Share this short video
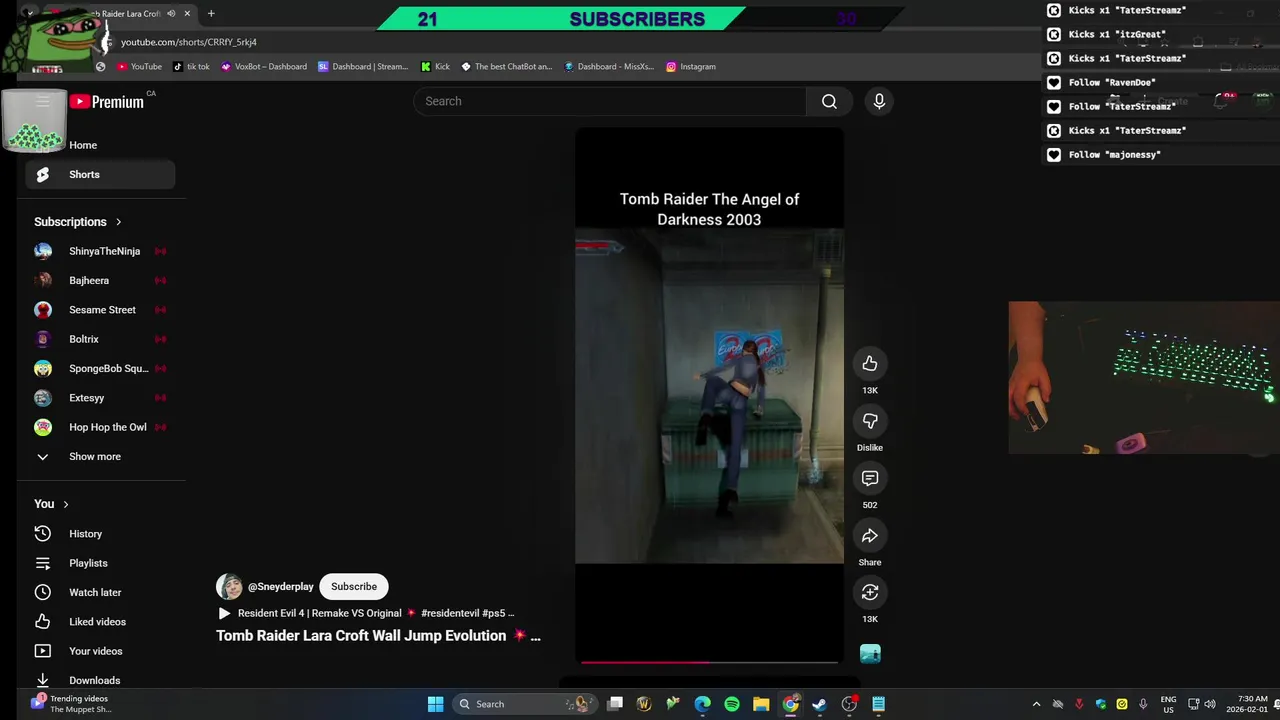 (870, 536)
